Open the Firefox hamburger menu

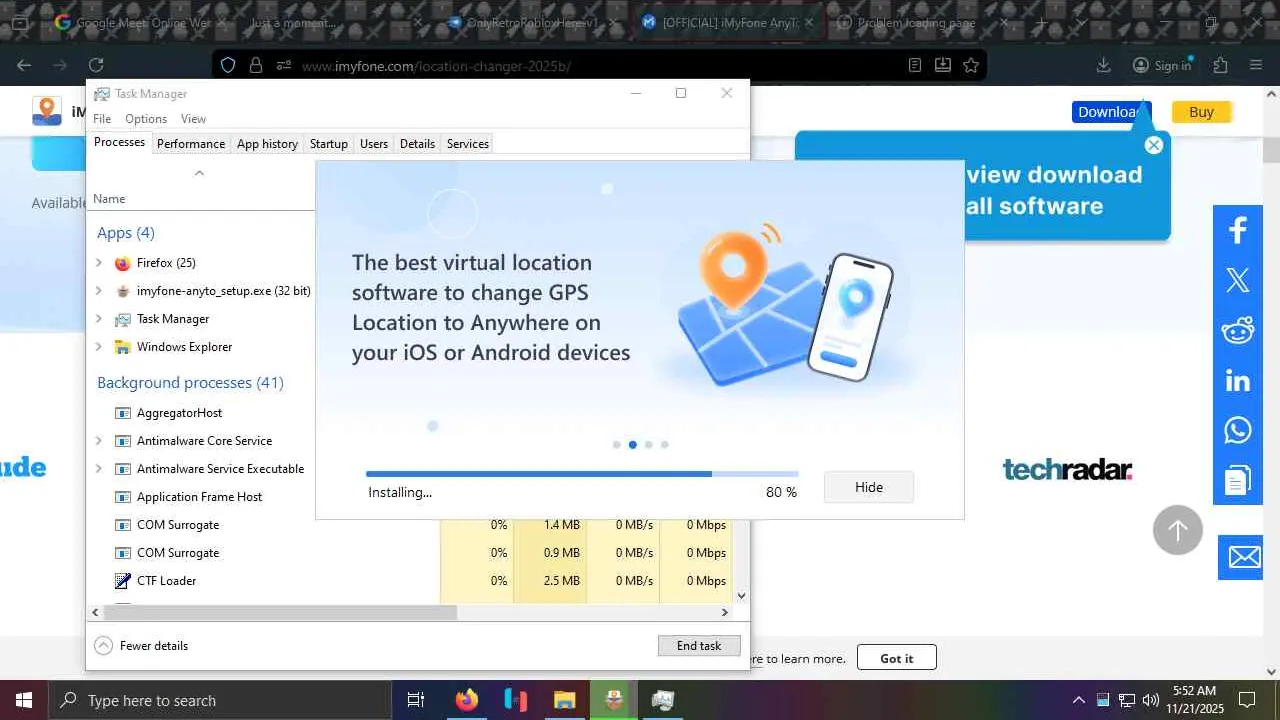pos(1256,65)
